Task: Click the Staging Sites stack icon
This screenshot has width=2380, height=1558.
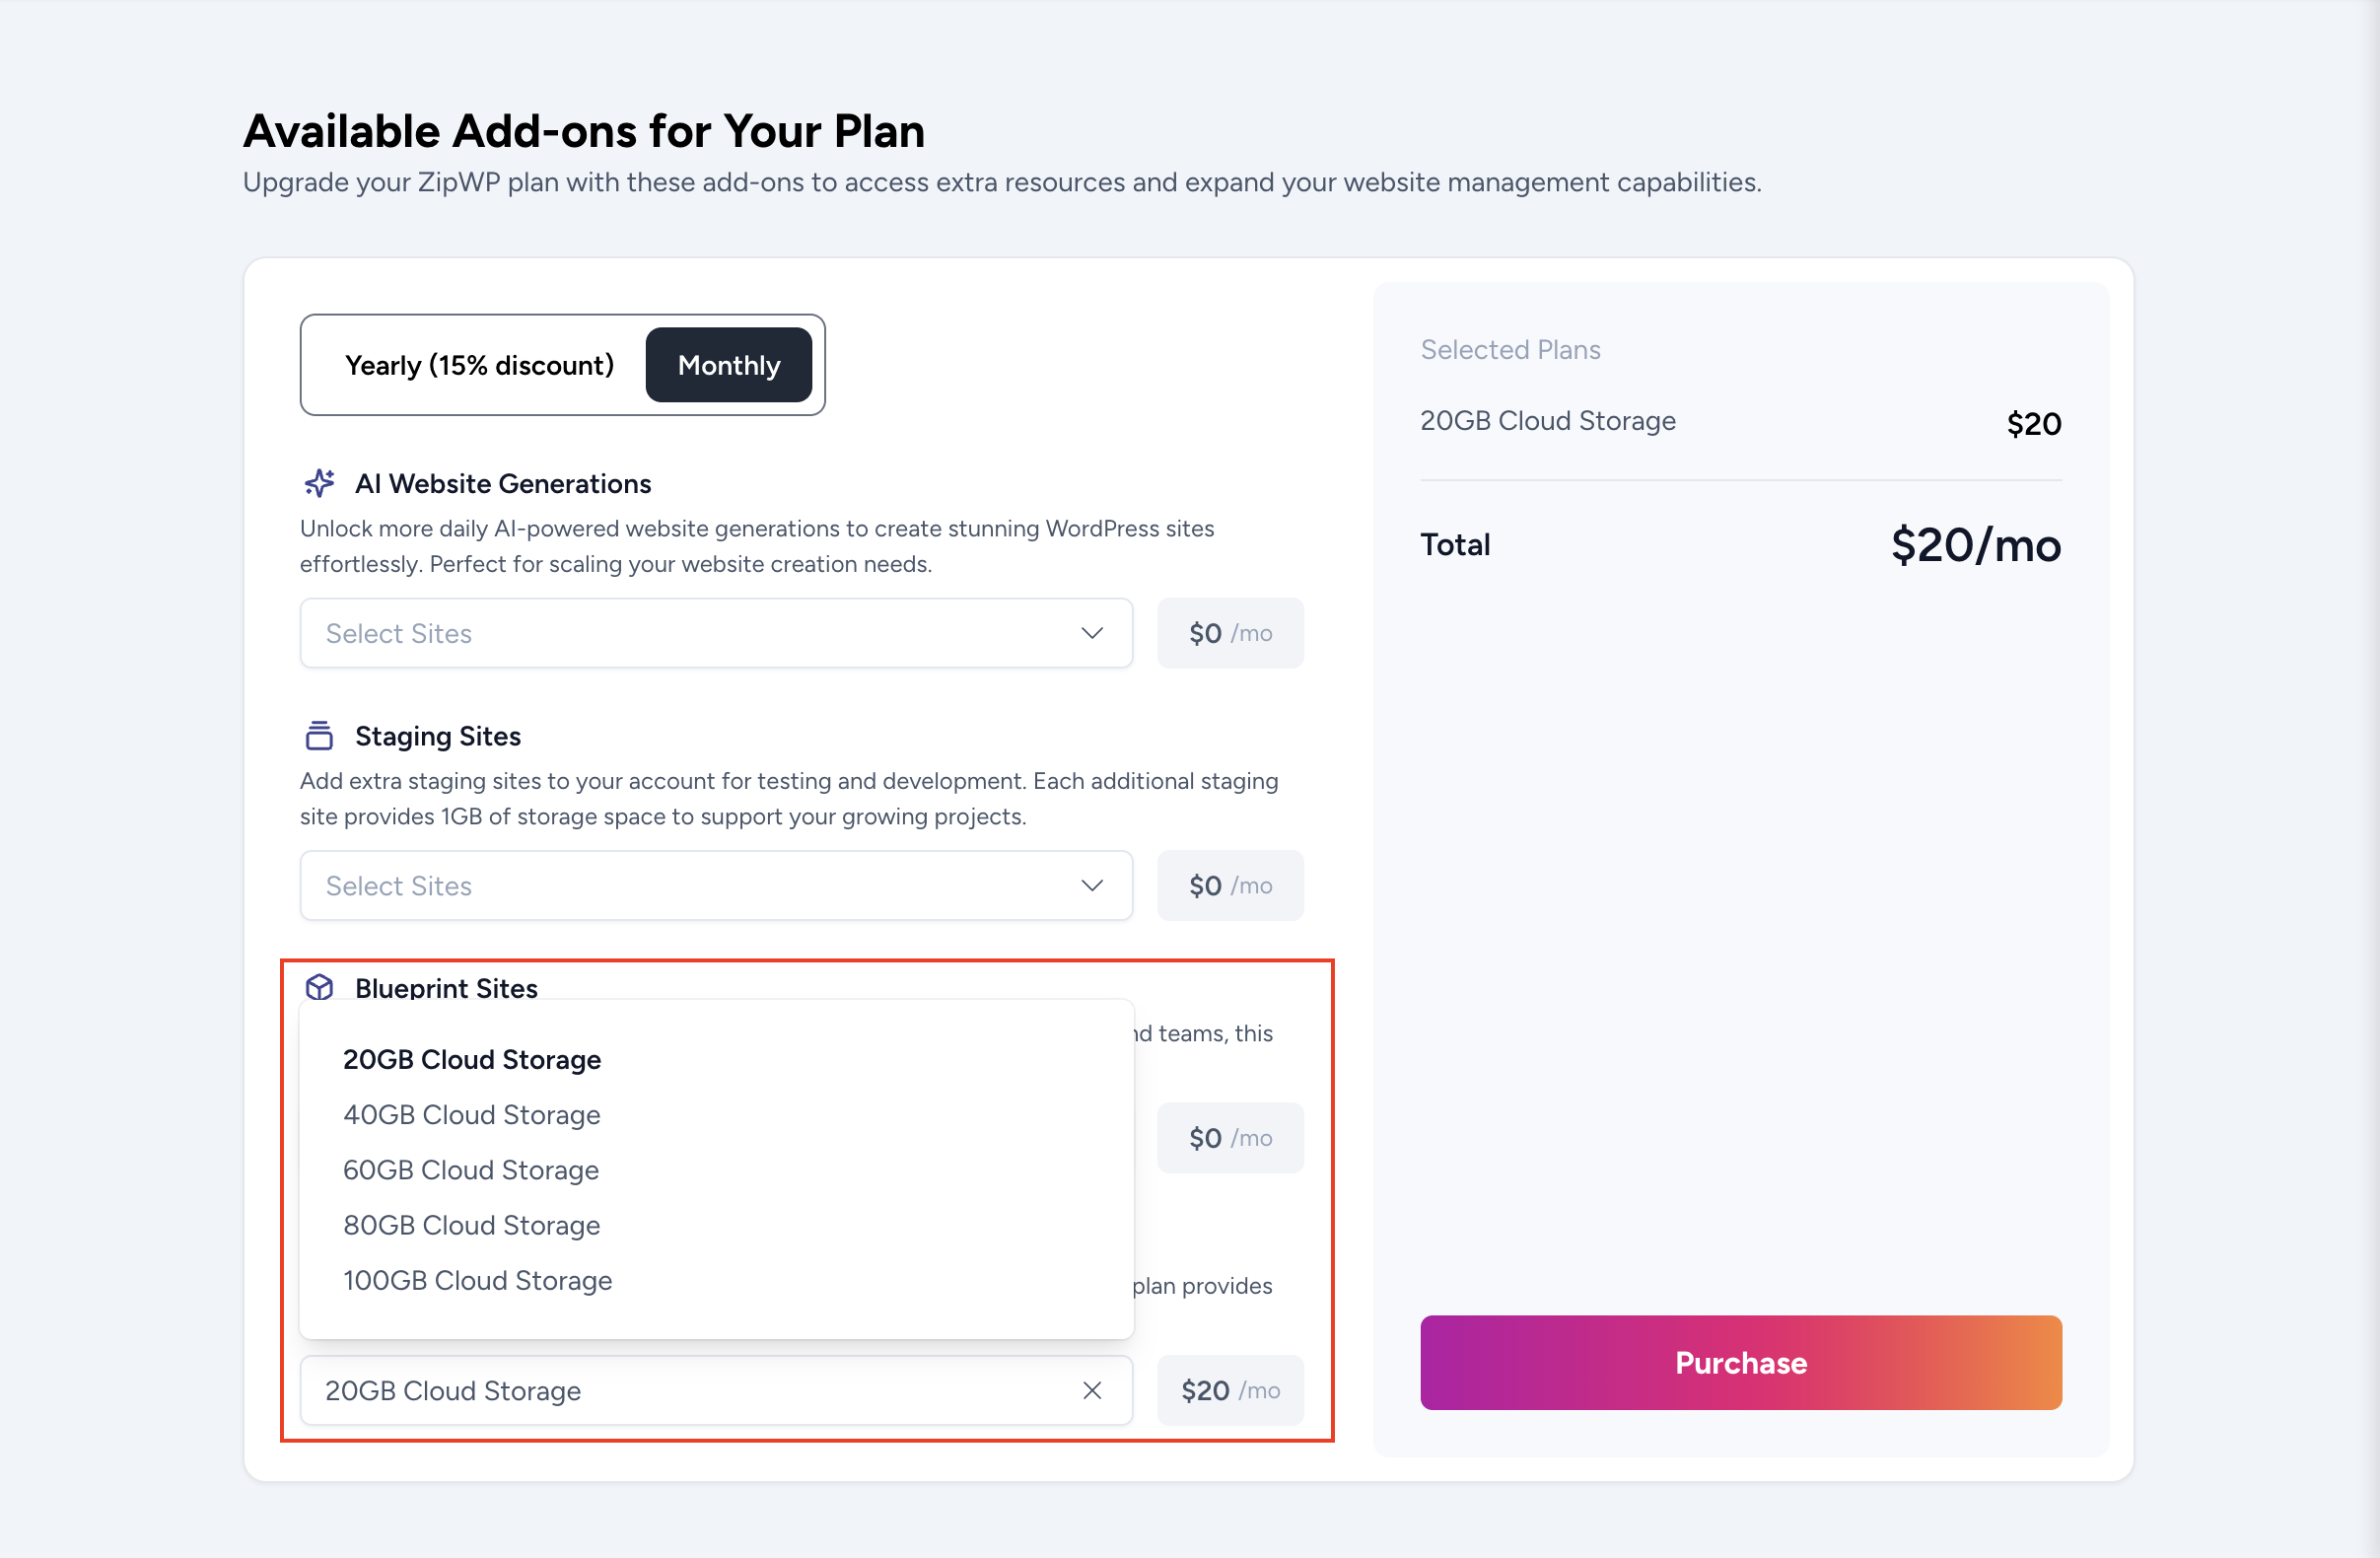Action: [319, 736]
